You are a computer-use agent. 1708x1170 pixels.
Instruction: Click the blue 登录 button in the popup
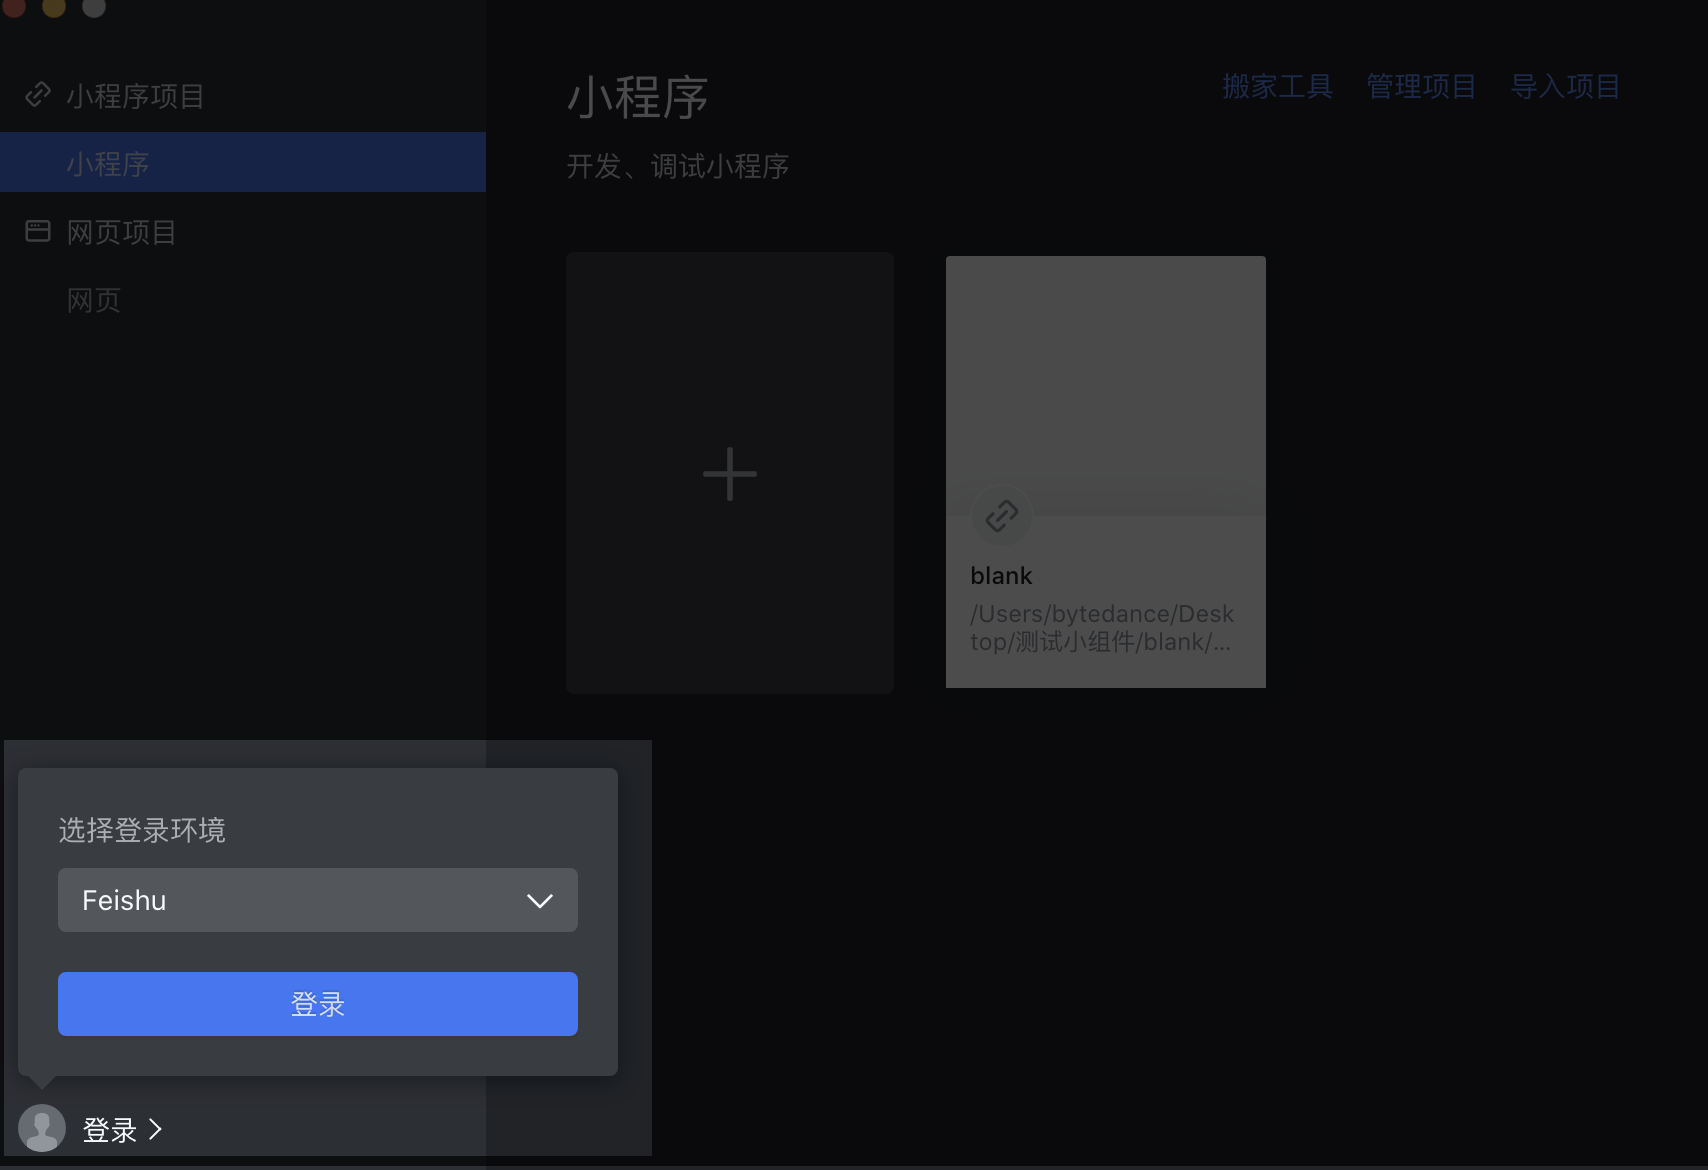click(317, 1003)
